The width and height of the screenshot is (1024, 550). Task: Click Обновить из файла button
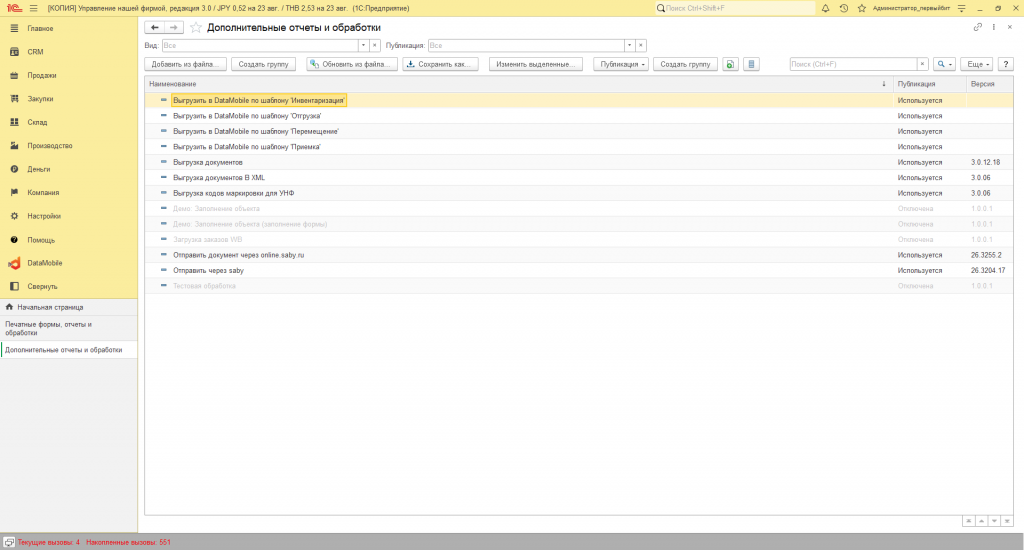[351, 64]
